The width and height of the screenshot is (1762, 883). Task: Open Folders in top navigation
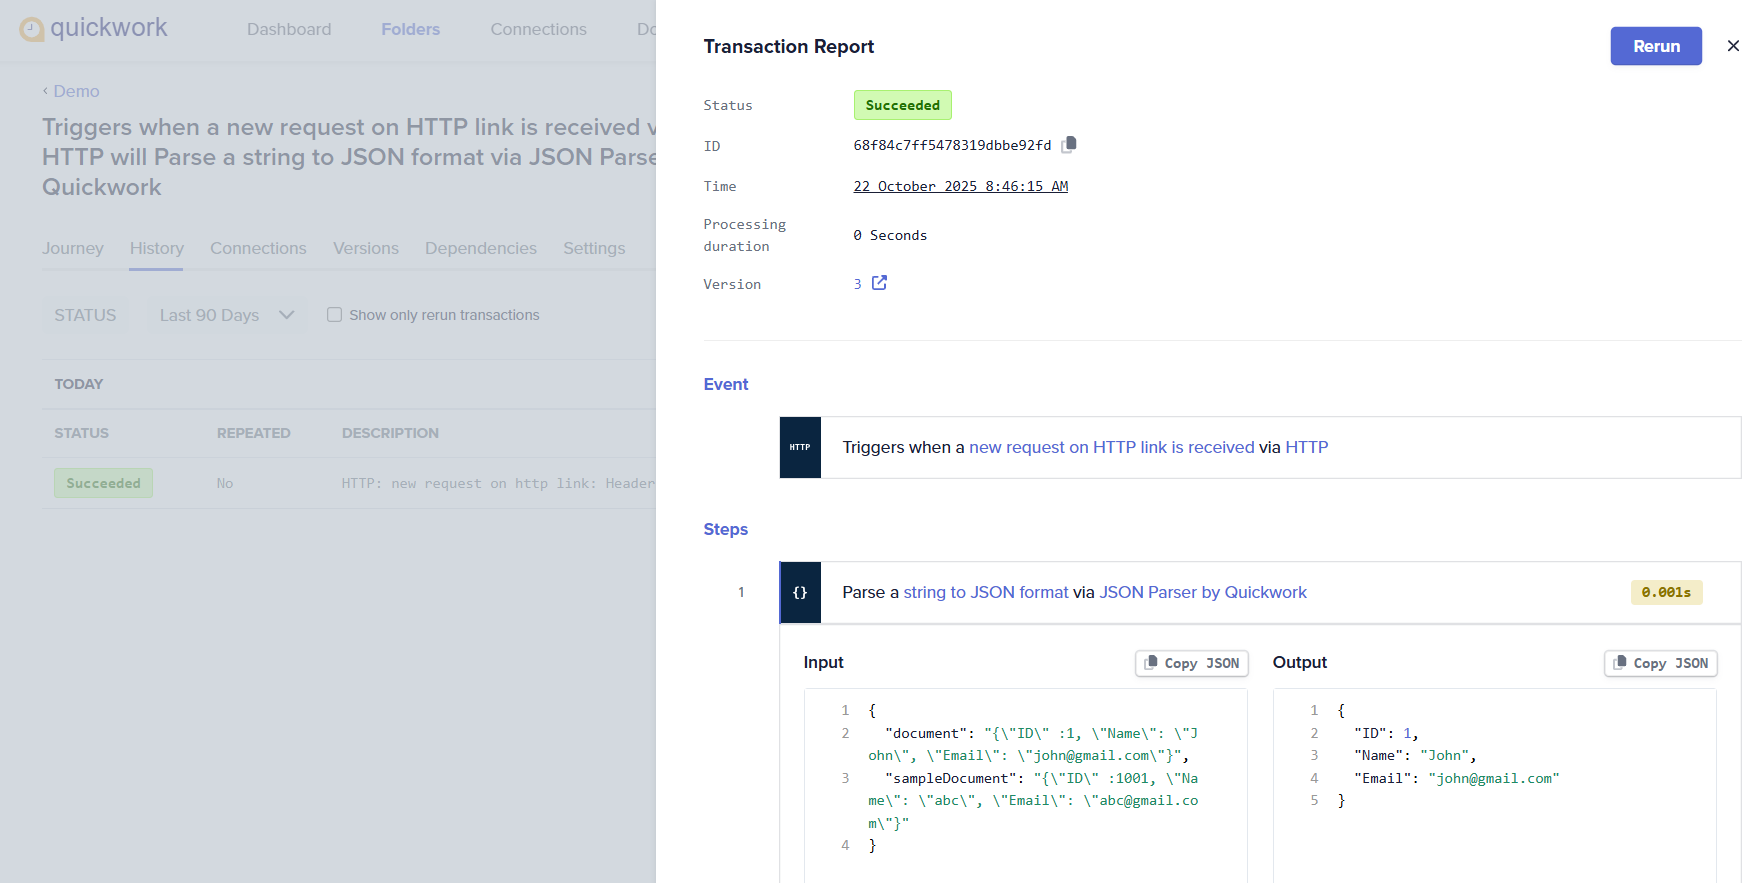(411, 29)
